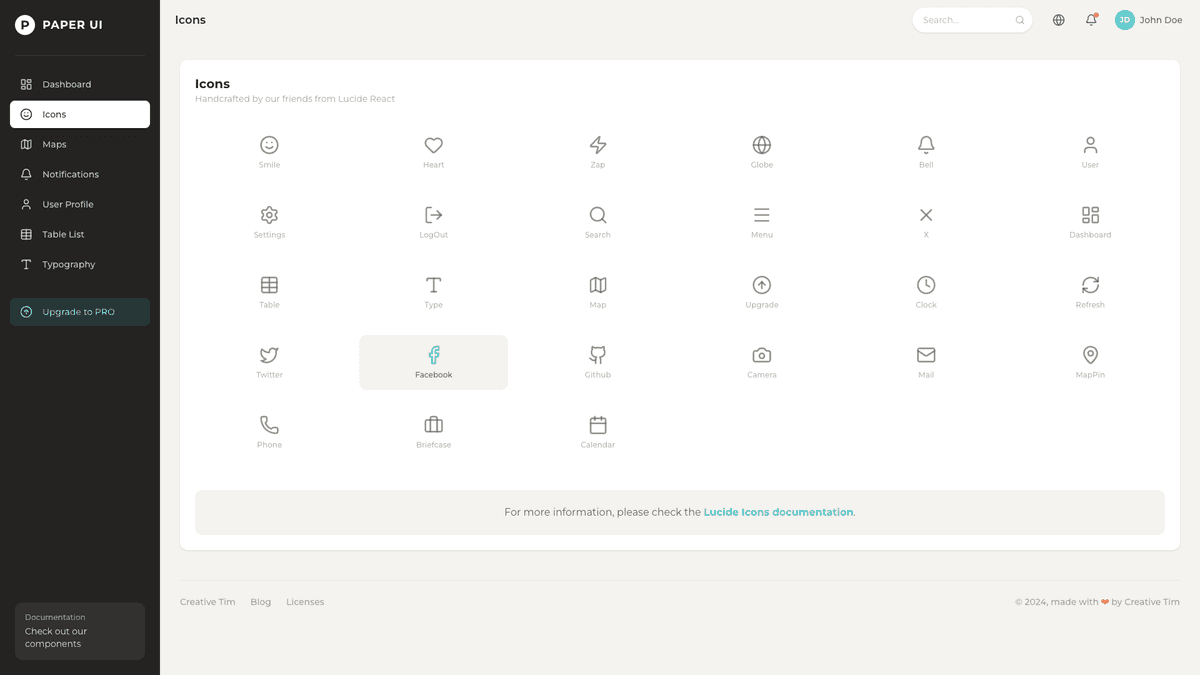Select the Camera icon
The width and height of the screenshot is (1200, 675).
tap(761, 355)
